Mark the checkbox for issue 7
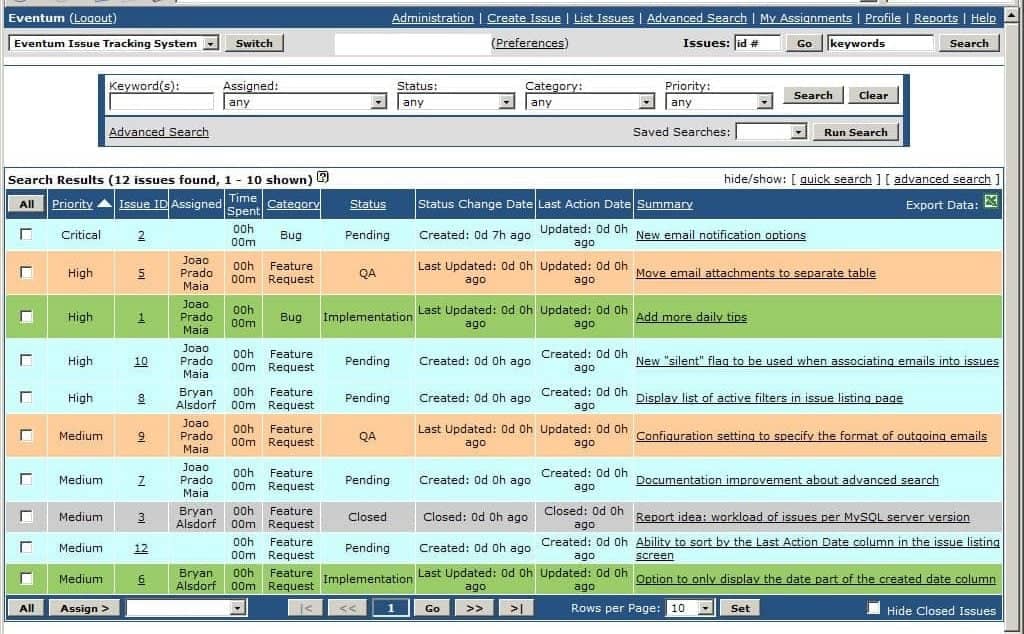 point(26,479)
